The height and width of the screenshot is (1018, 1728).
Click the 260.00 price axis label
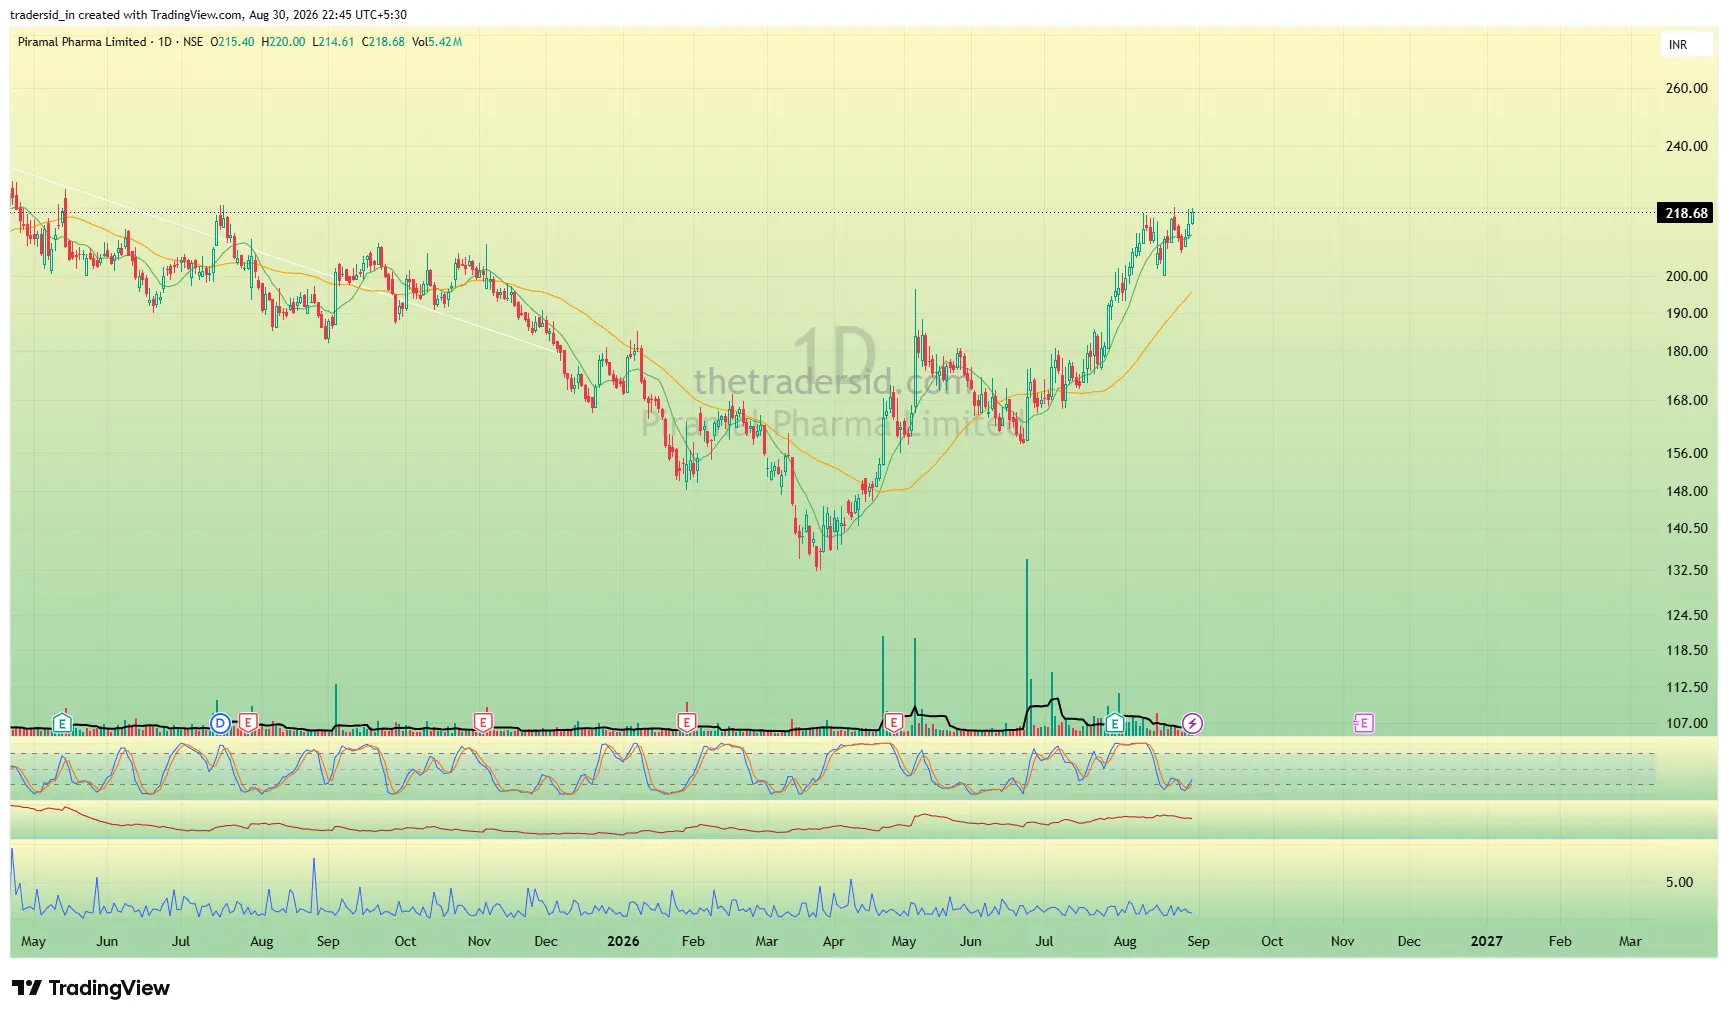(1686, 88)
